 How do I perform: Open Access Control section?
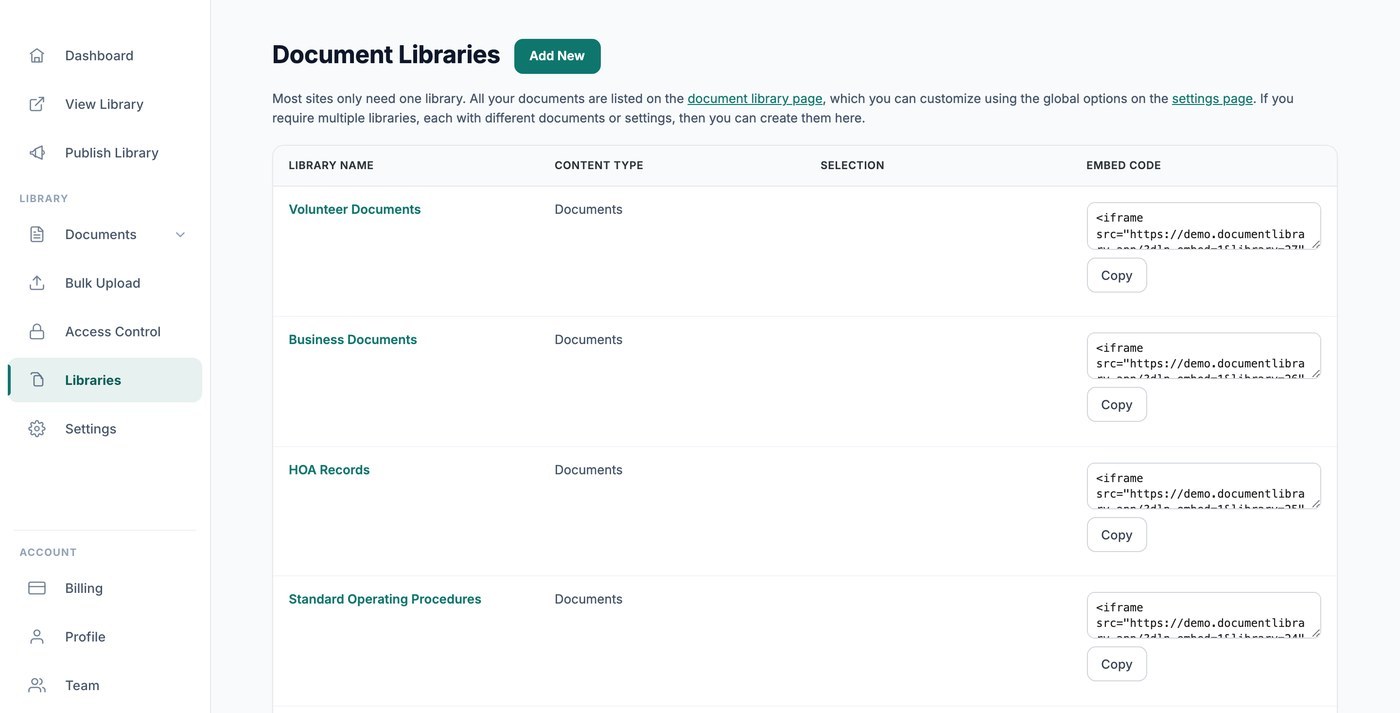(x=105, y=331)
